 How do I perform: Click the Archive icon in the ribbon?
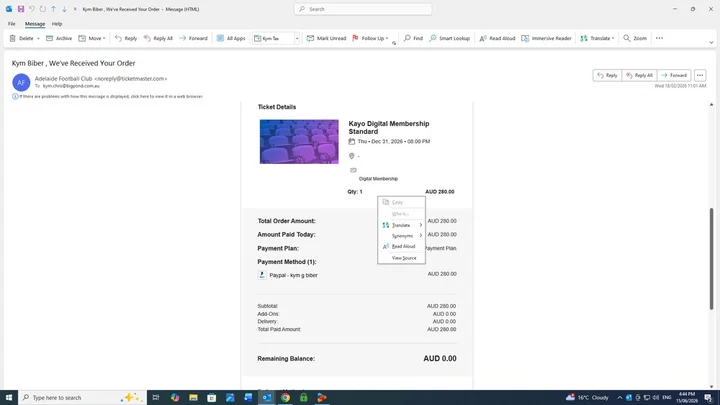[x=50, y=38]
